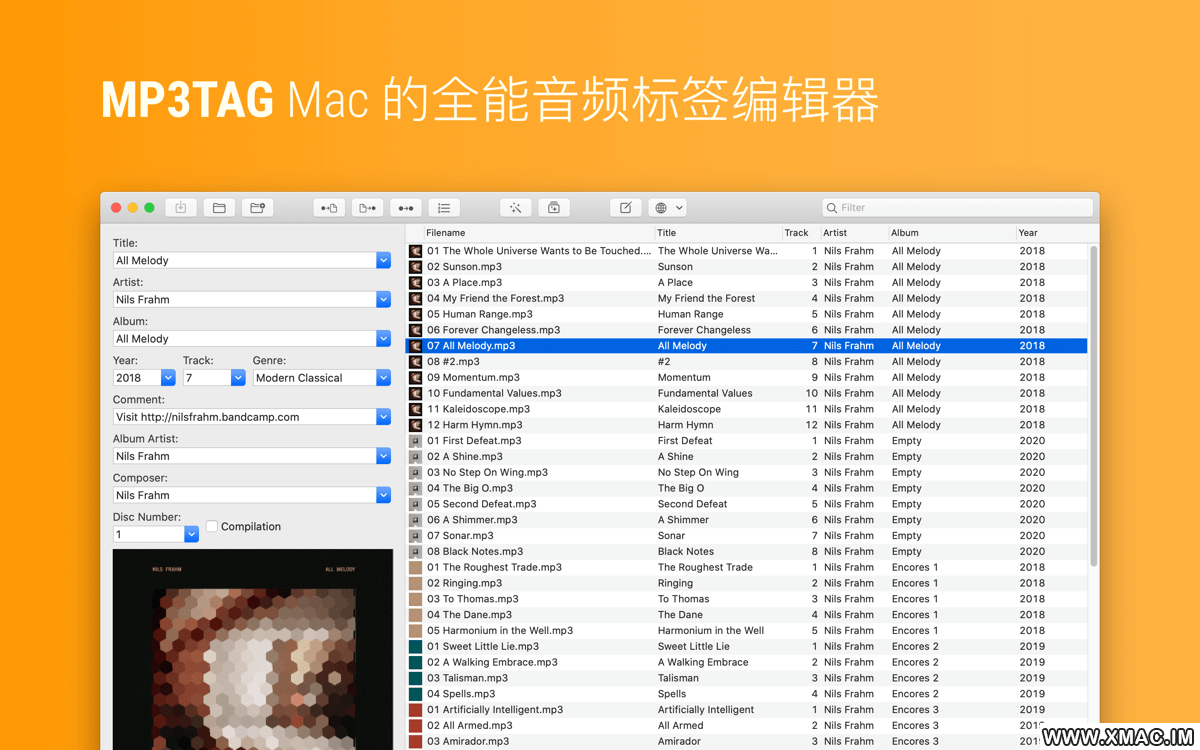Click the file list vertical scrollbar
Image resolution: width=1200 pixels, height=750 pixels.
(x=1093, y=405)
